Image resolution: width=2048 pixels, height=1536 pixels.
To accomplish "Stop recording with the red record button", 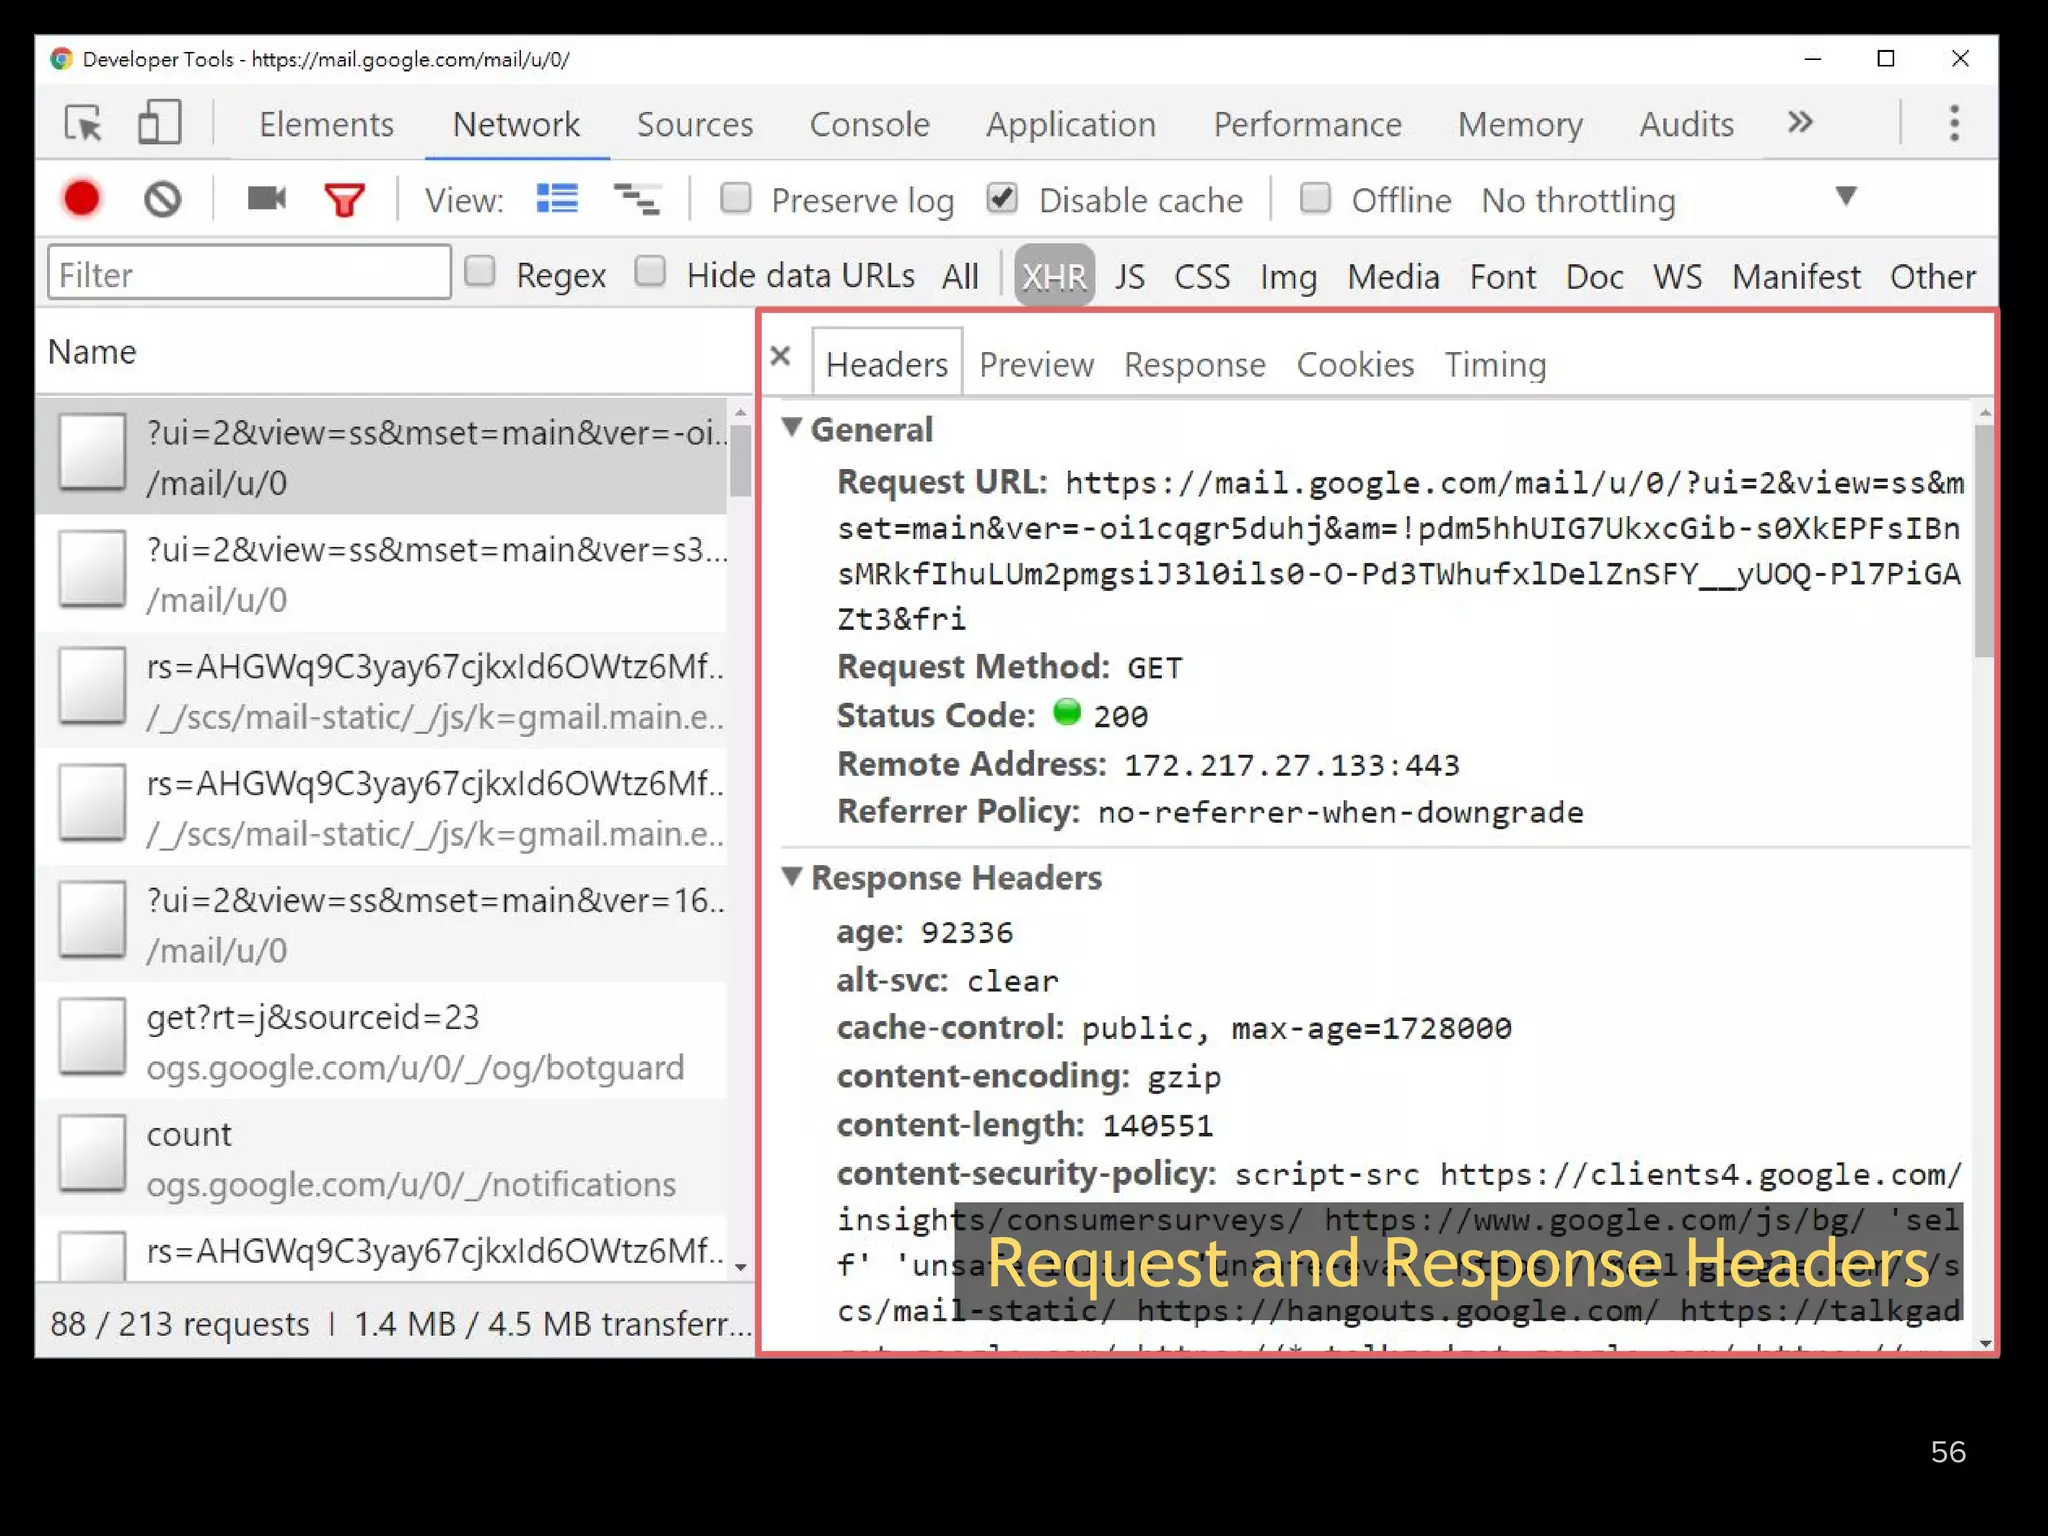I will coord(82,199).
